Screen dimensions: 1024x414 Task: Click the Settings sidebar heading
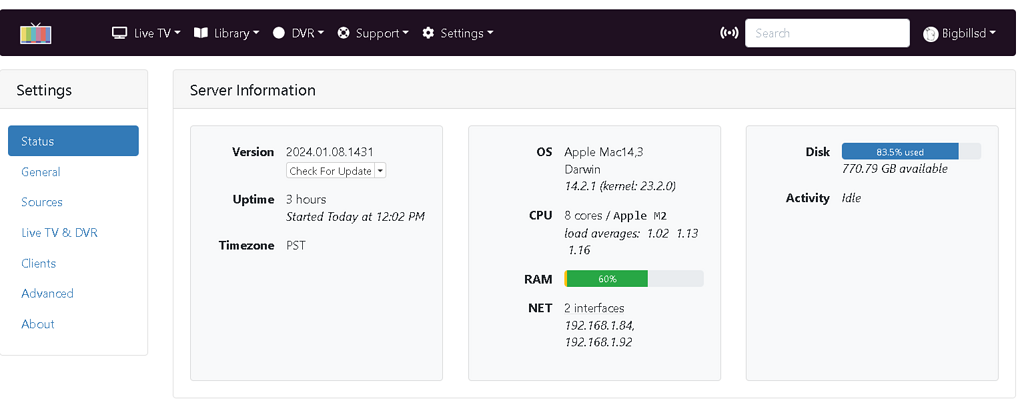[44, 90]
